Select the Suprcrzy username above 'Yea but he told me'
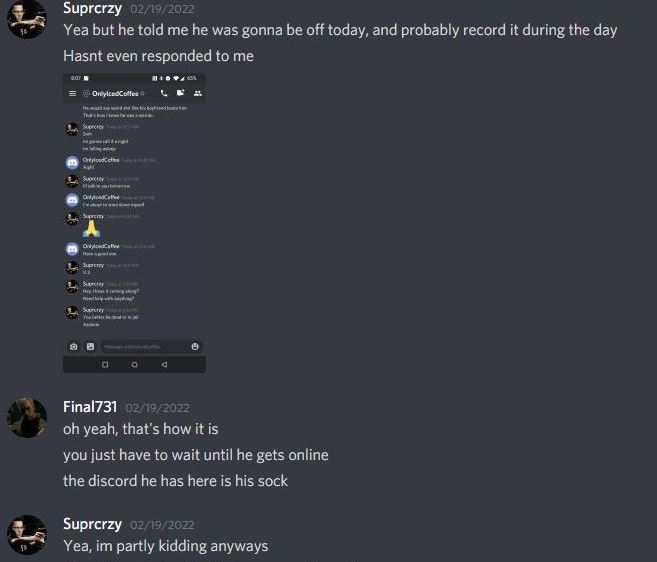 [93, 8]
